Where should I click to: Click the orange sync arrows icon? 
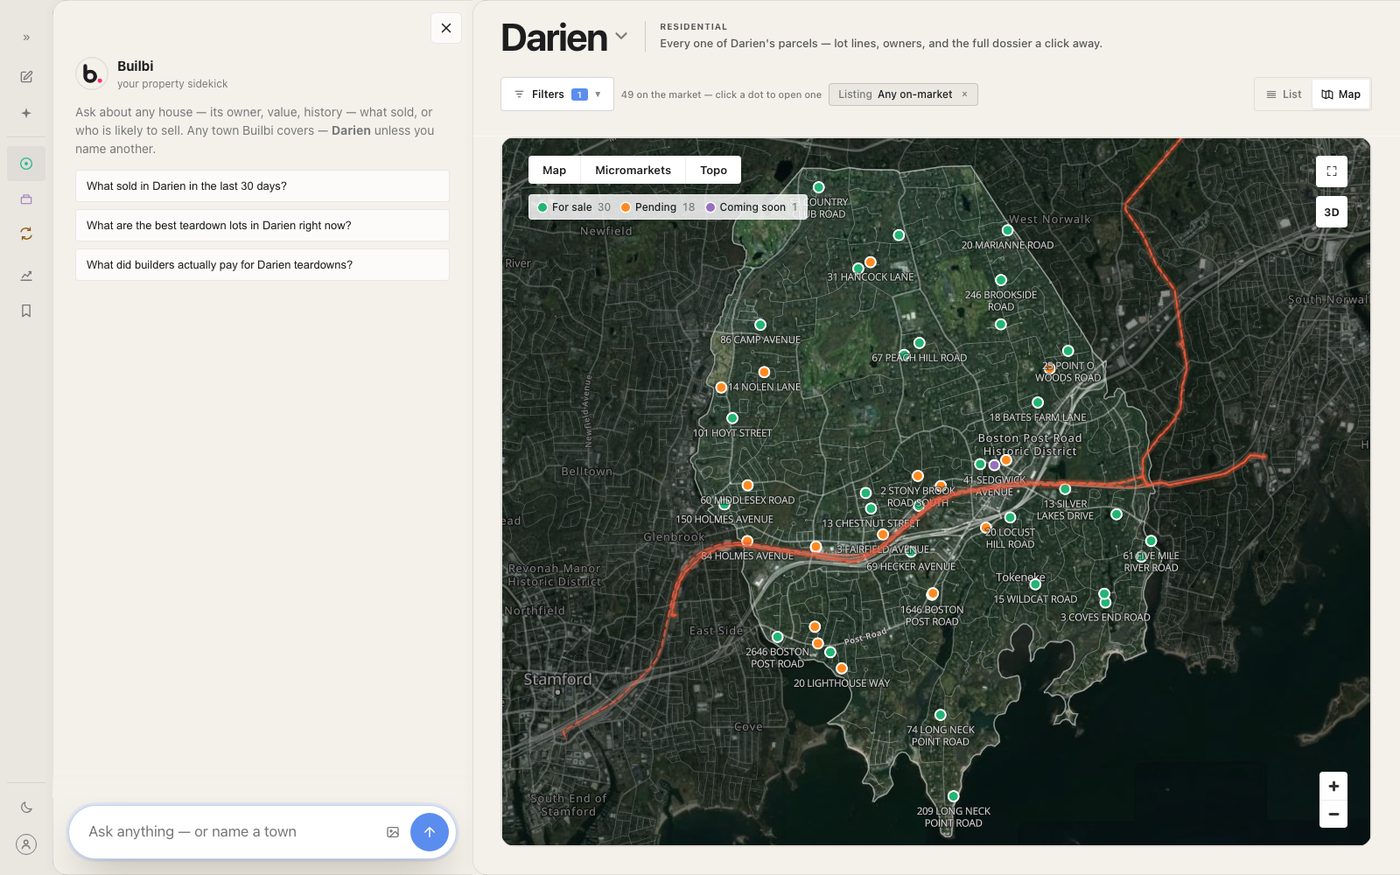26,233
